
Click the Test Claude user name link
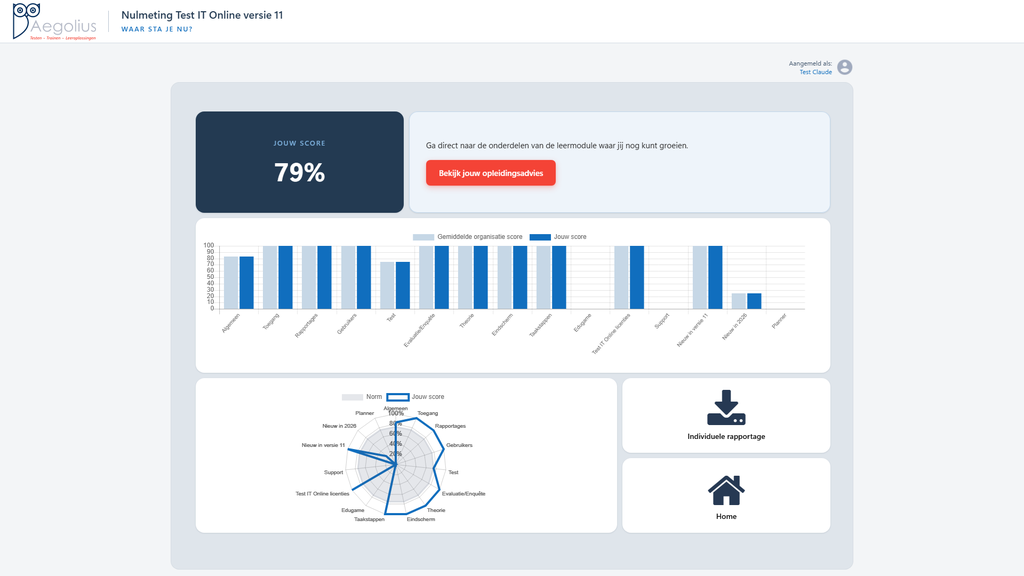(x=816, y=72)
